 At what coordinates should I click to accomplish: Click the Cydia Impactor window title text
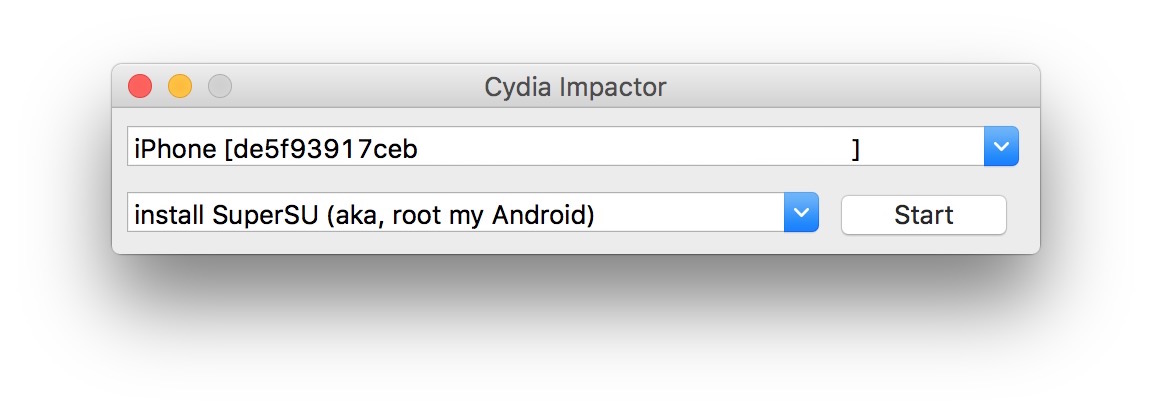coord(575,87)
